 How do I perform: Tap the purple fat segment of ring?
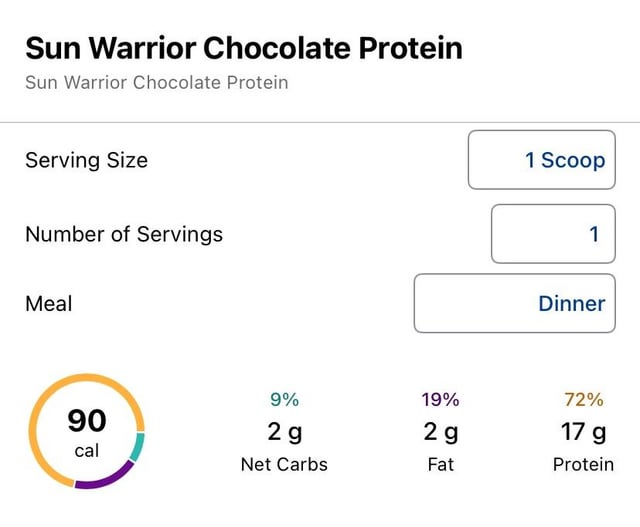[103, 481]
